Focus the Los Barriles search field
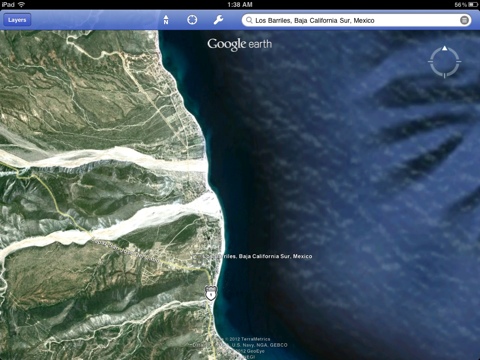 click(356, 20)
